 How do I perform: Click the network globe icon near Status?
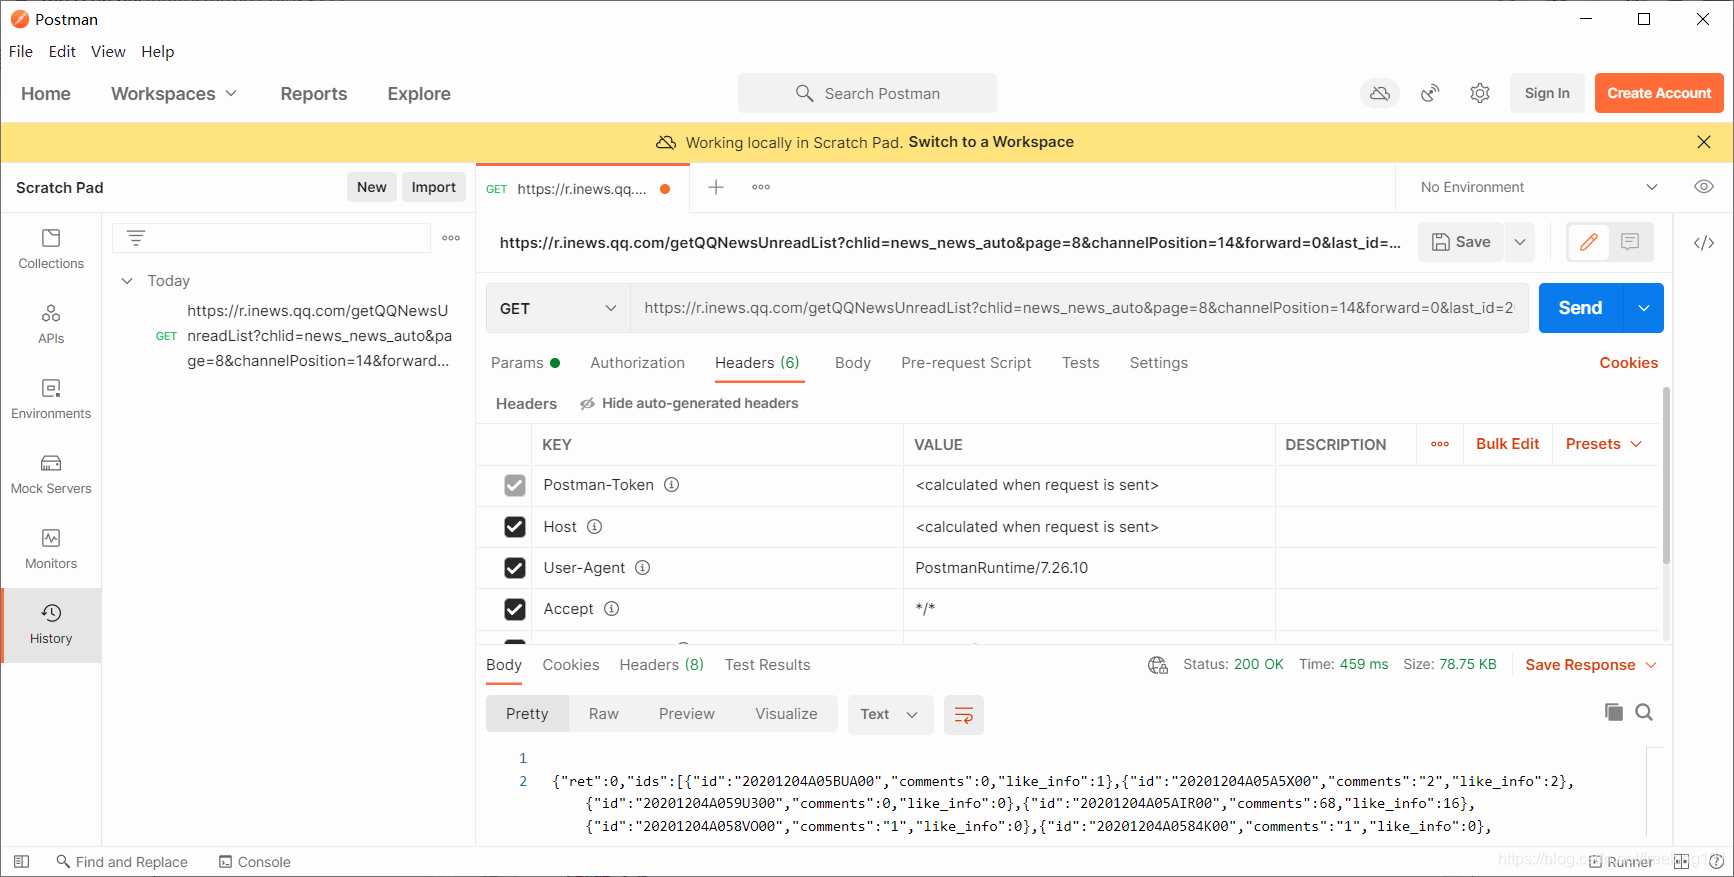[1158, 665]
